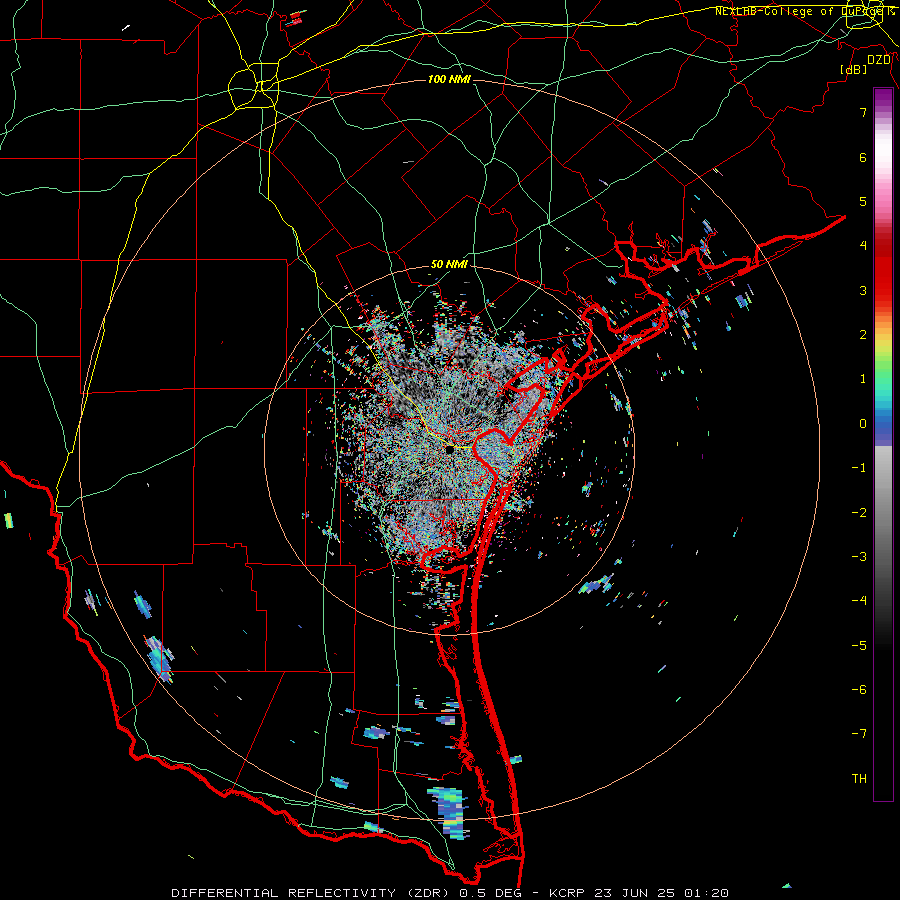Click the "DIFFERENTIAL REFLECTIVITY (ZDR)" caption text

coord(312,893)
